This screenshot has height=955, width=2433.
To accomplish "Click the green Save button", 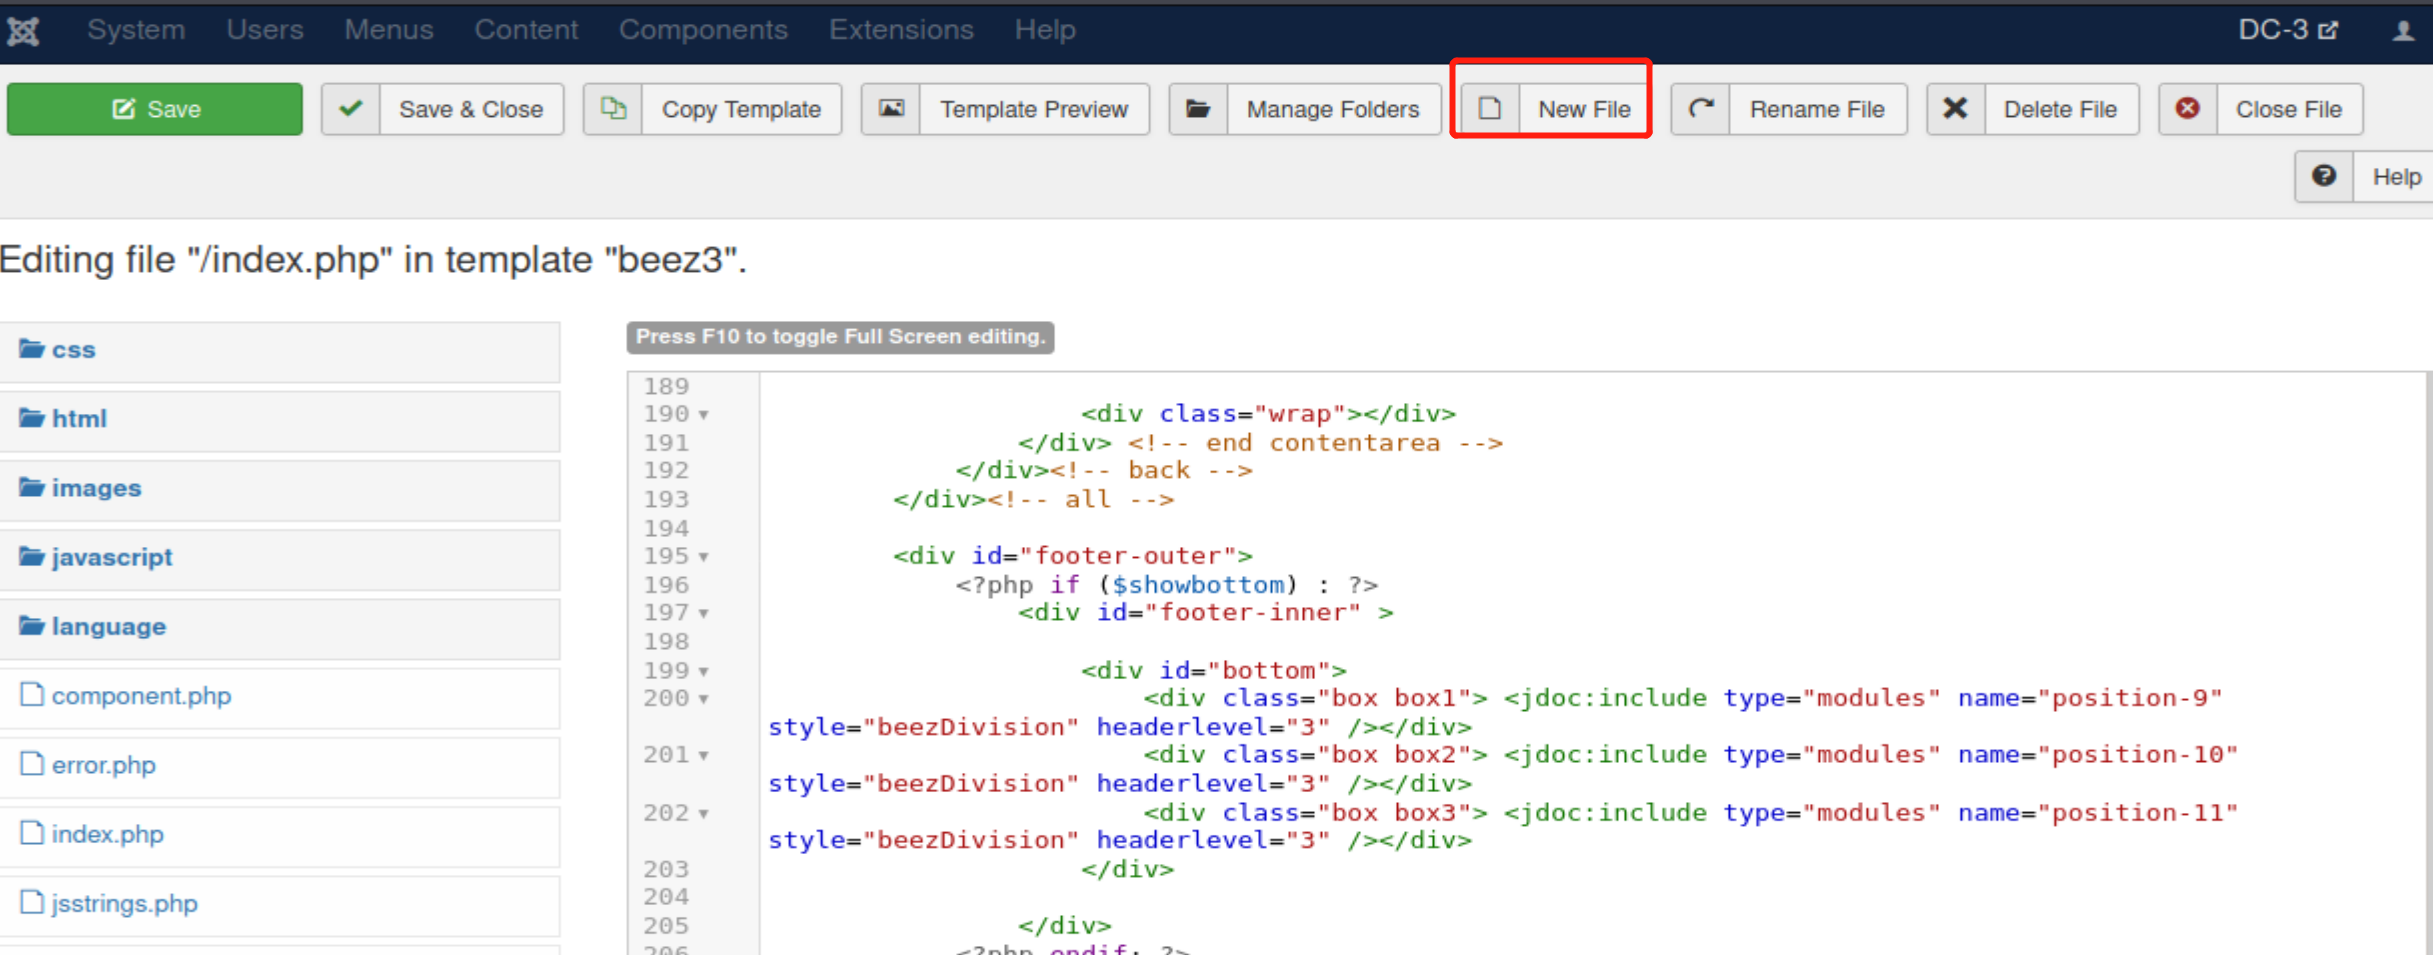I will (x=155, y=109).
